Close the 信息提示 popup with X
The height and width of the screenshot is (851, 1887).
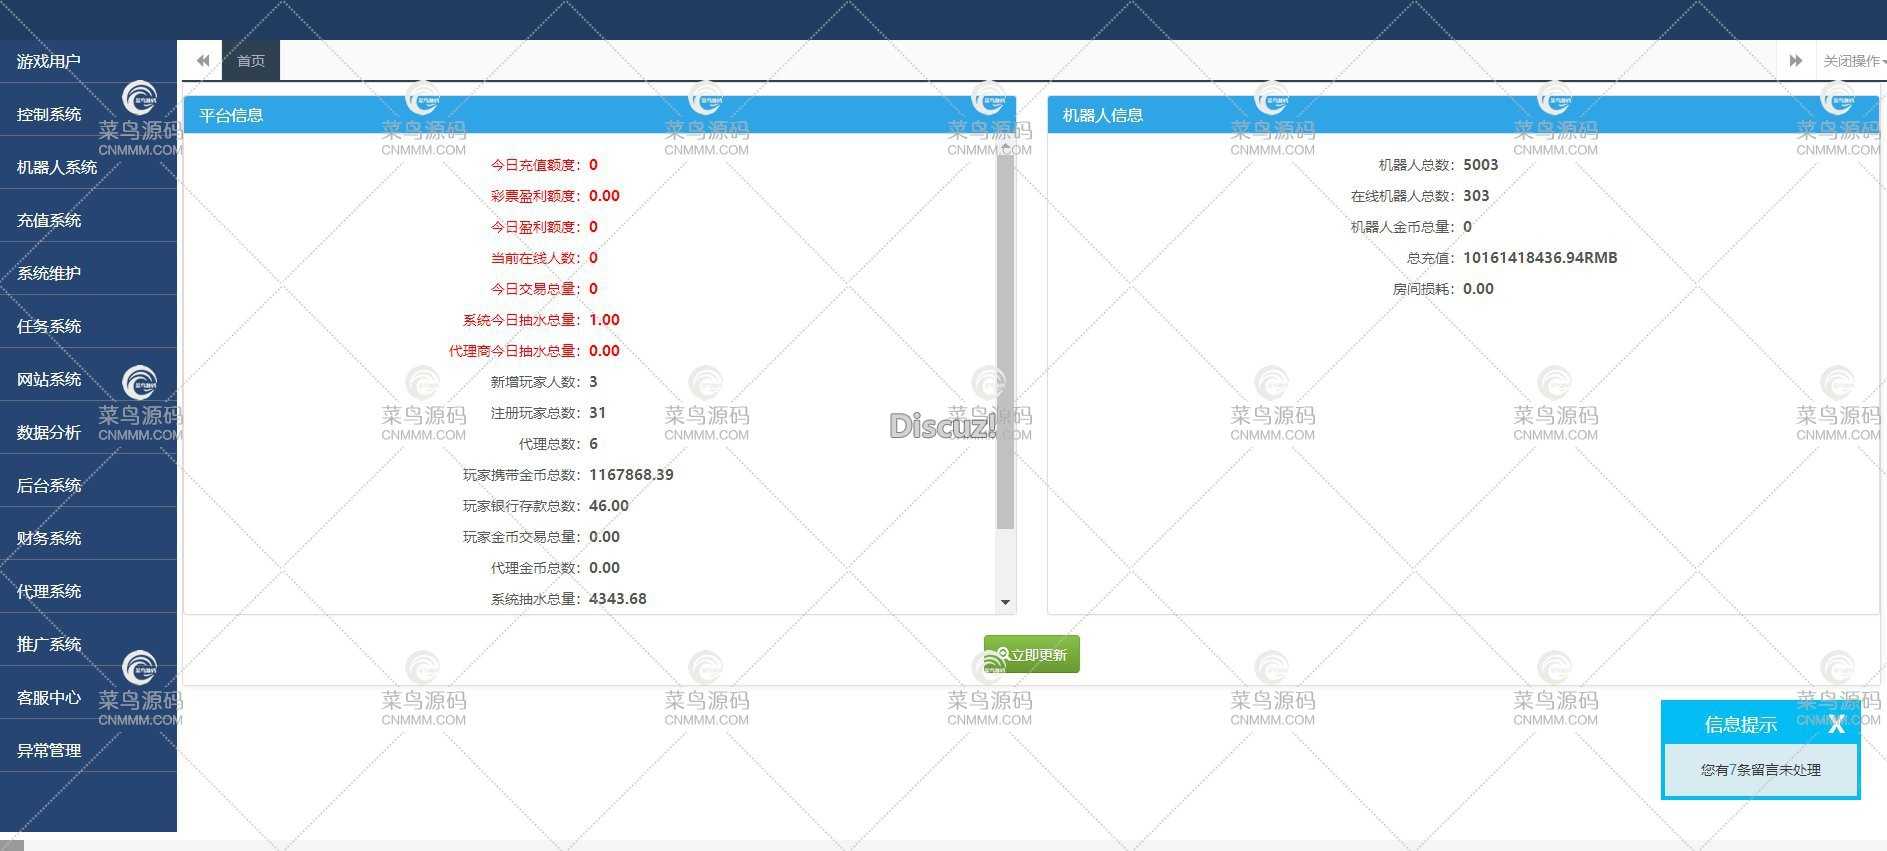coord(1835,725)
